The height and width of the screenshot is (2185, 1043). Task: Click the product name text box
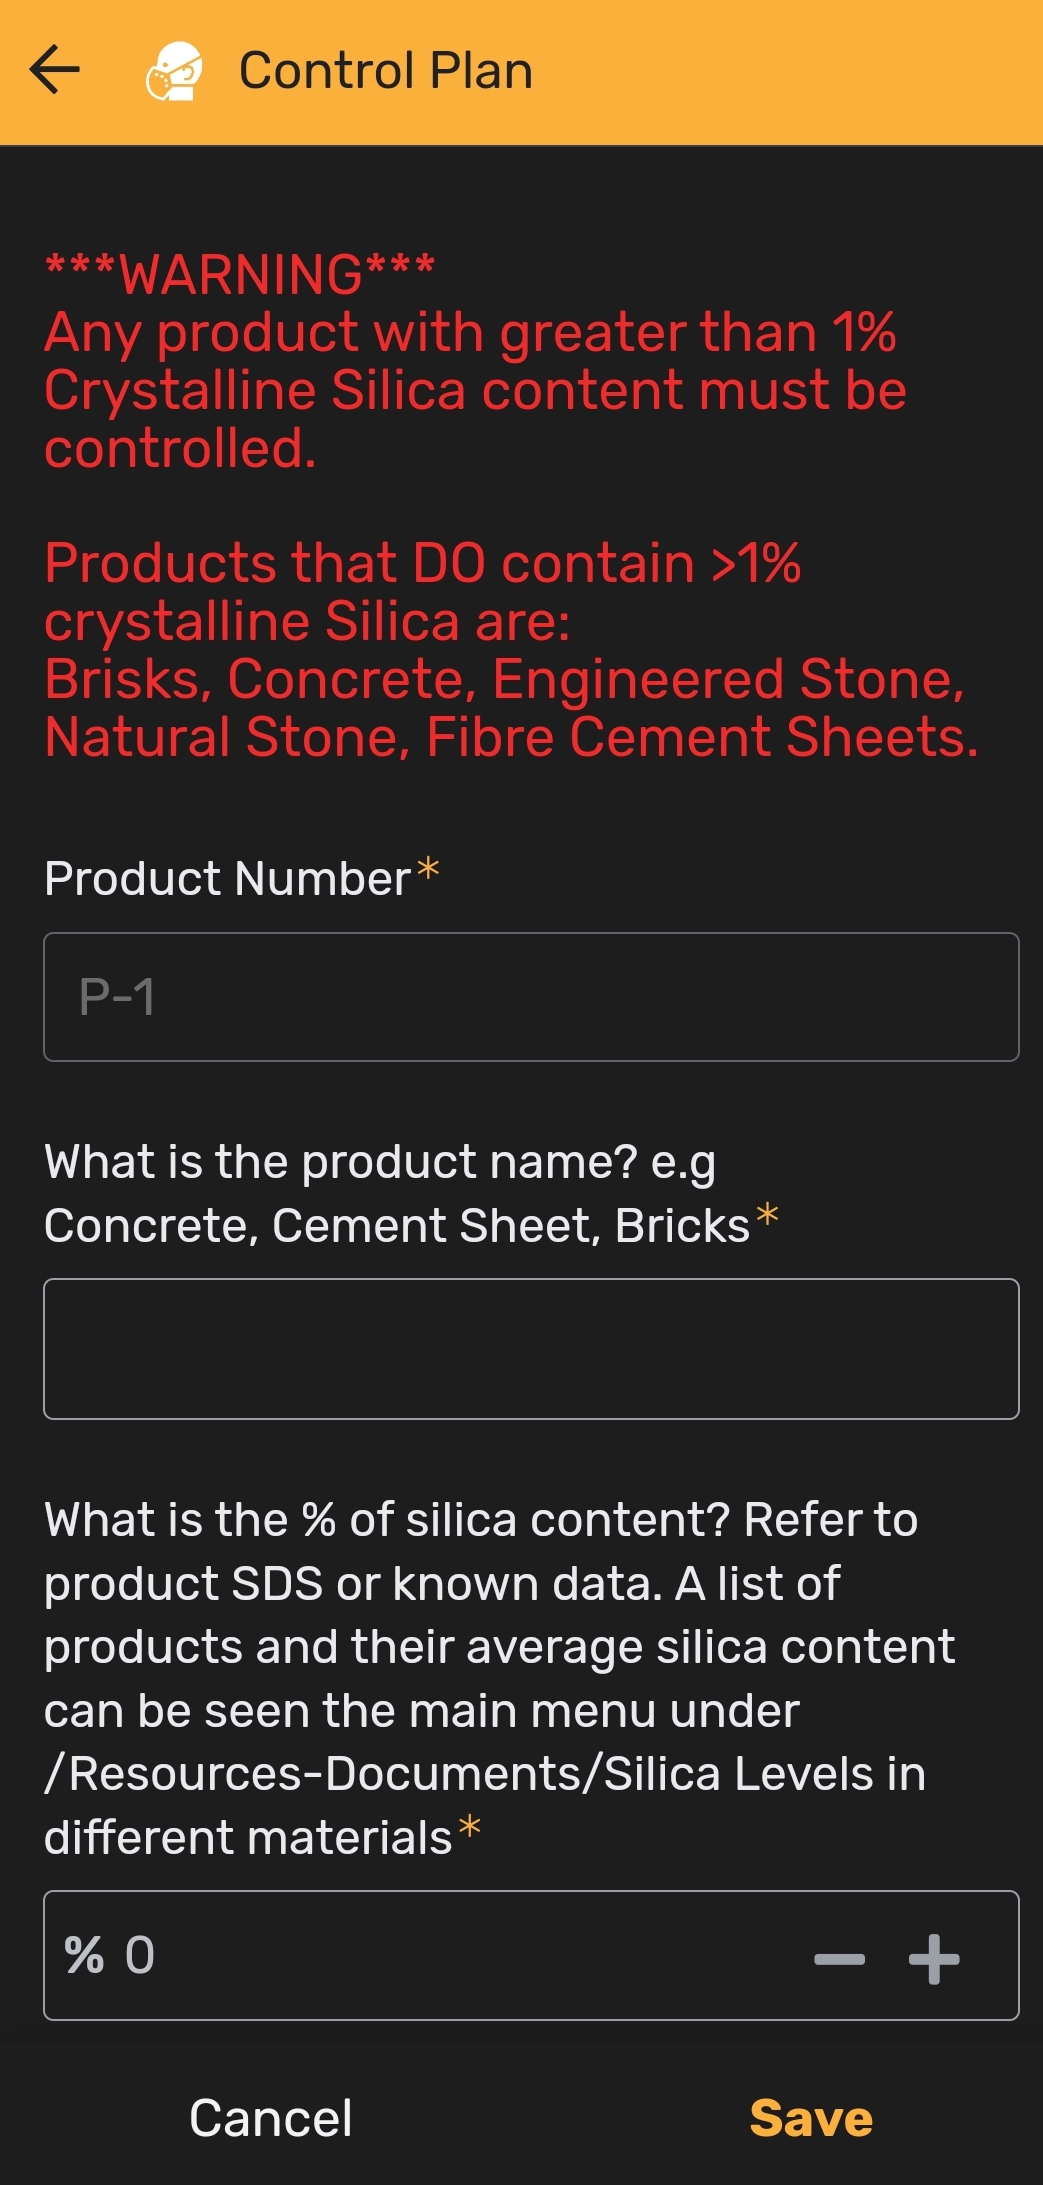coord(531,1348)
